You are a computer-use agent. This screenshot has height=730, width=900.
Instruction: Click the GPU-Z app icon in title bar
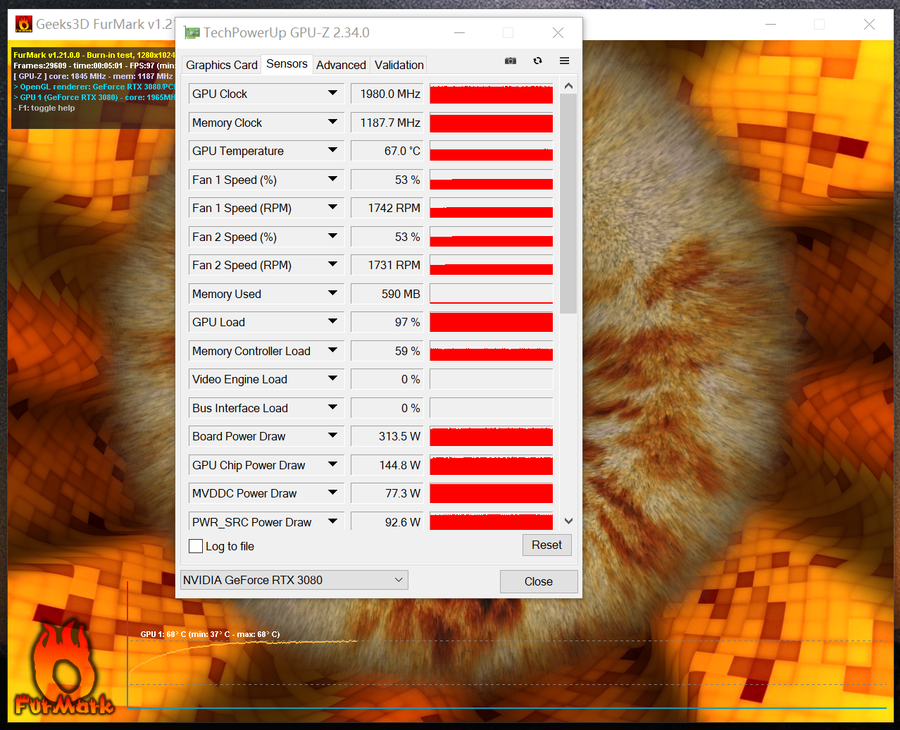pyautogui.click(x=192, y=33)
